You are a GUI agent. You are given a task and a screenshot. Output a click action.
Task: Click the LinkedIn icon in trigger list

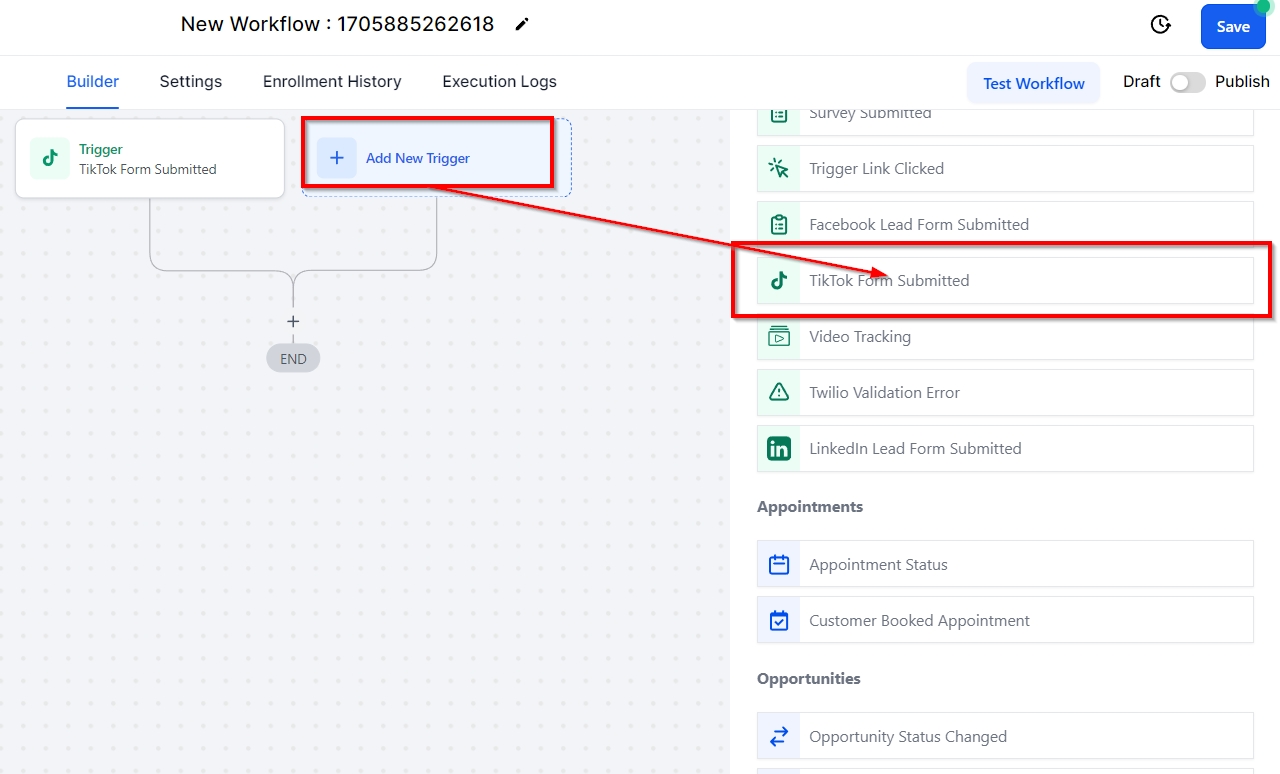[779, 449]
